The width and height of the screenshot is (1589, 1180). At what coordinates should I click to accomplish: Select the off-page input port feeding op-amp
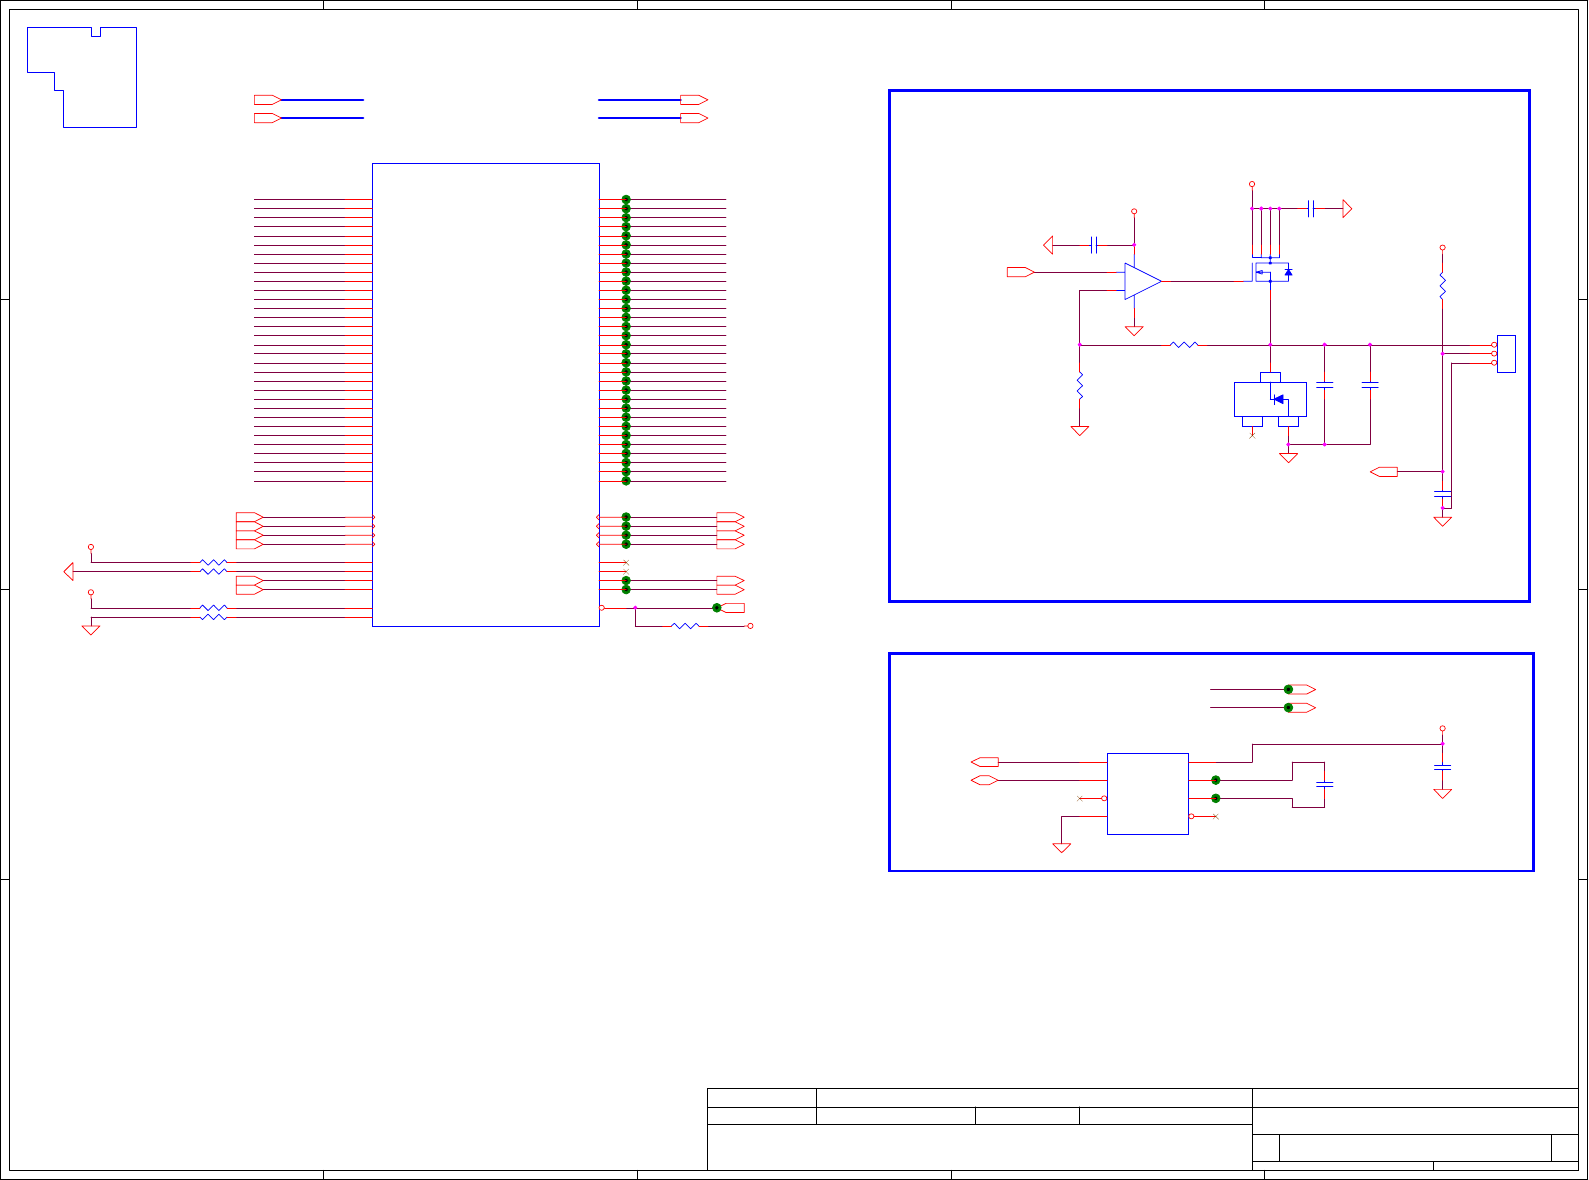click(1020, 272)
